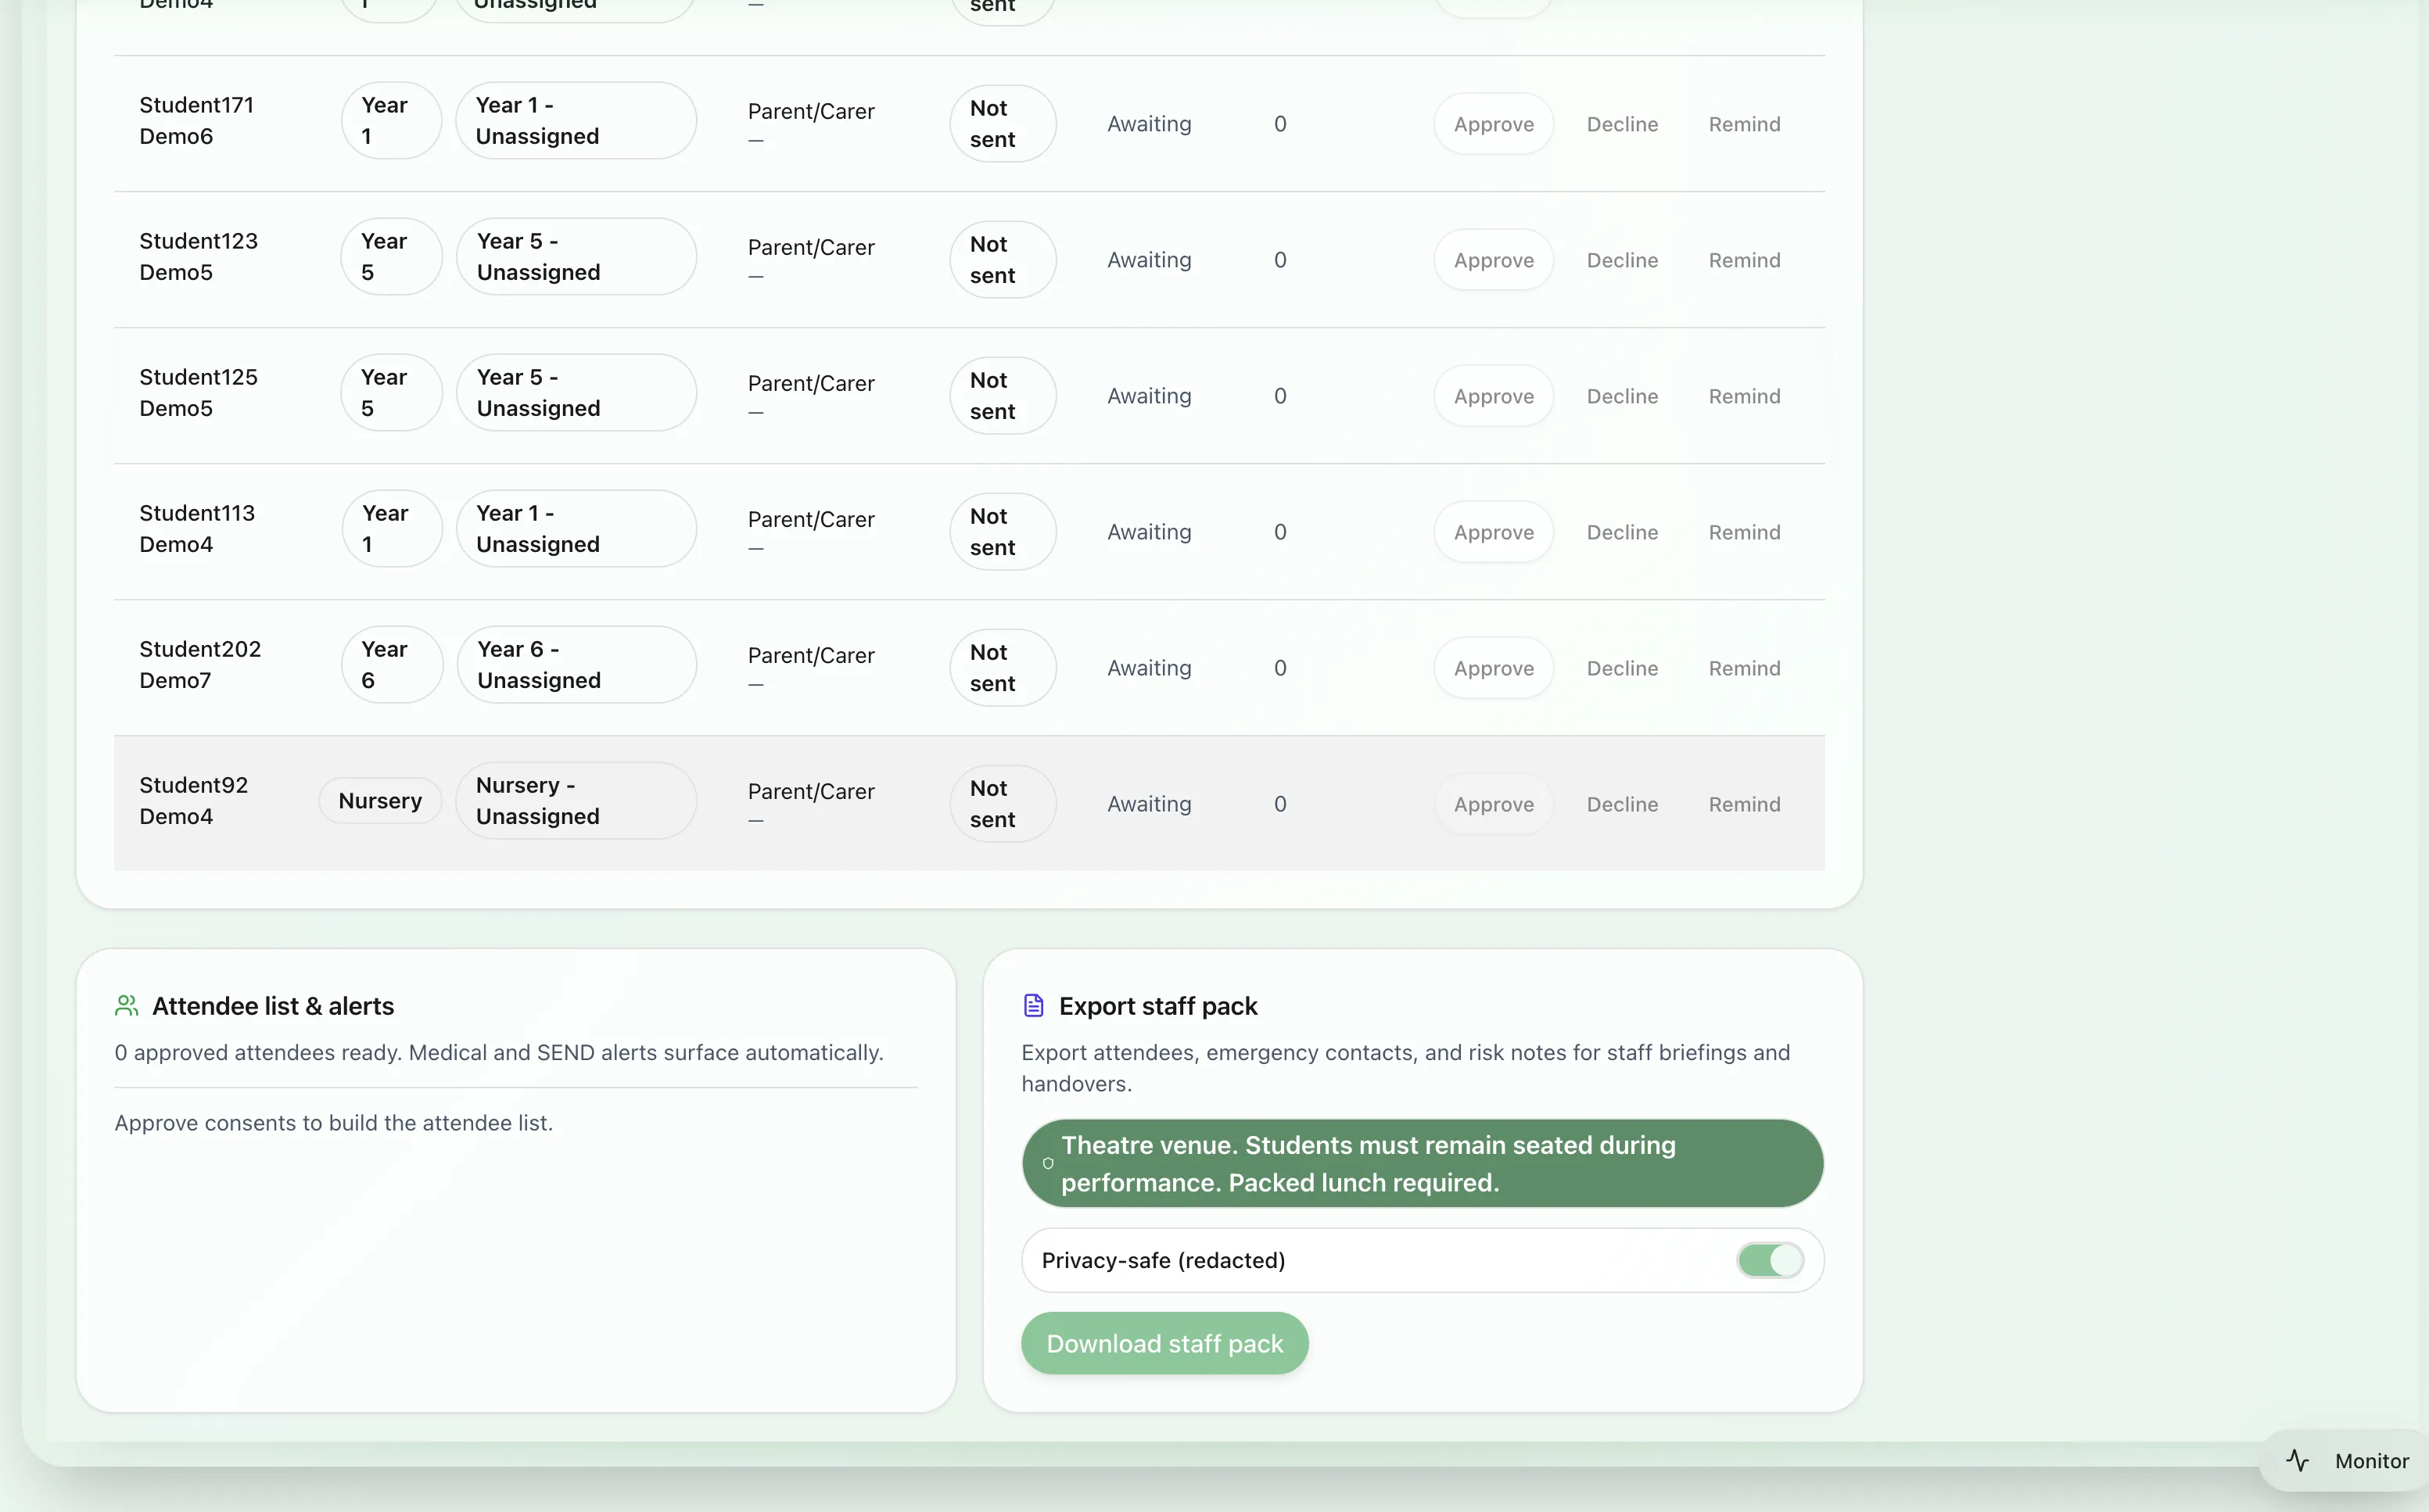Viewport: 2429px width, 1512px height.
Task: Approve consent for Student171 Demo6
Action: click(1493, 123)
